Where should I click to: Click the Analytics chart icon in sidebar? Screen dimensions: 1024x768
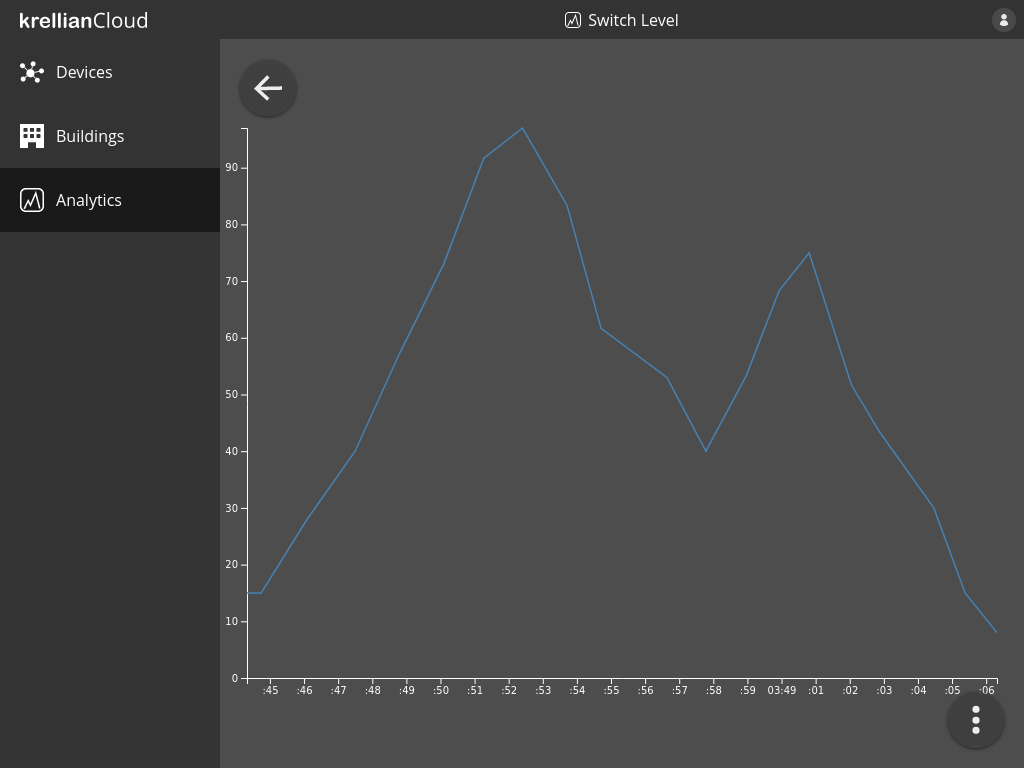pyautogui.click(x=32, y=200)
